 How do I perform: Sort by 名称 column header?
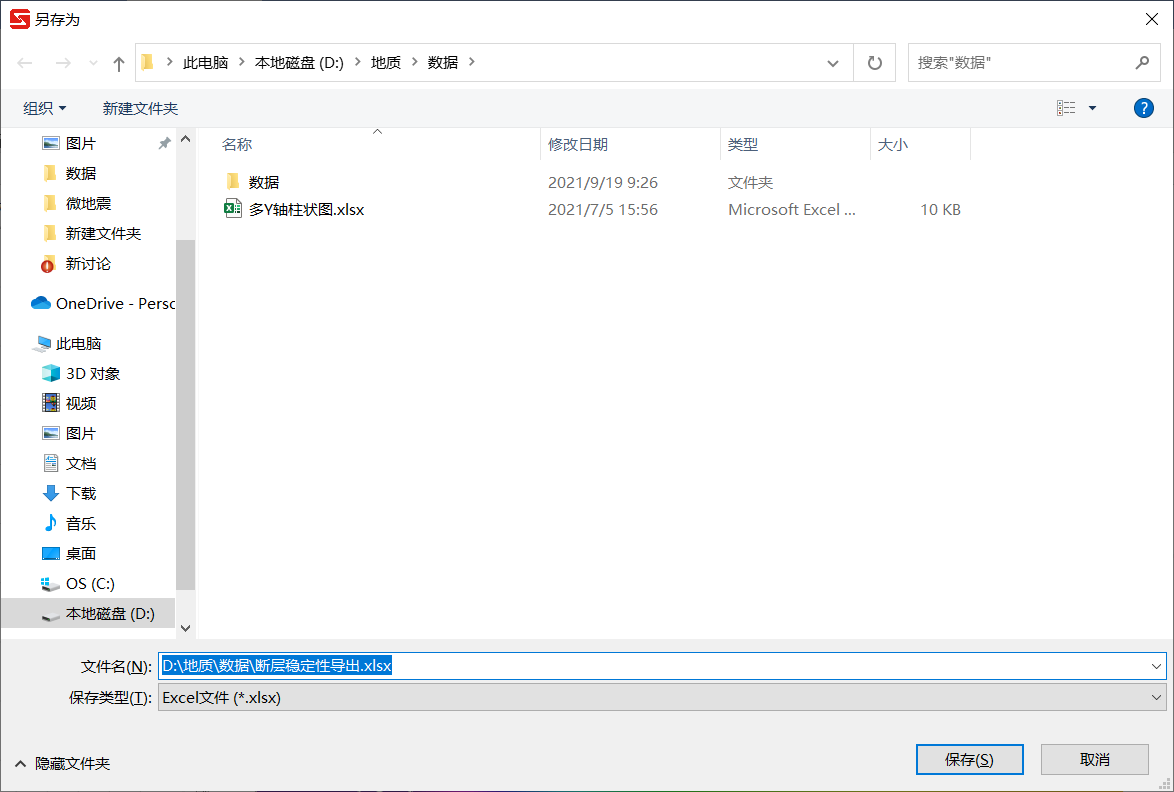[x=237, y=144]
